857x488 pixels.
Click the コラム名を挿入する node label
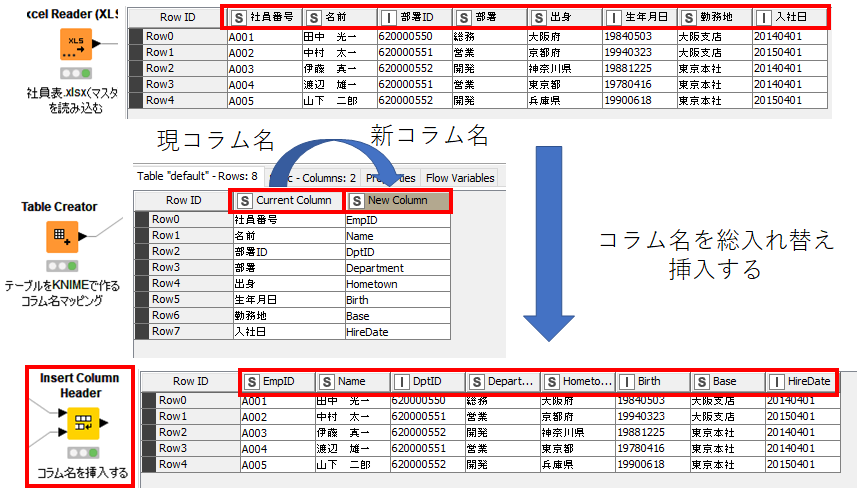[x=83, y=473]
